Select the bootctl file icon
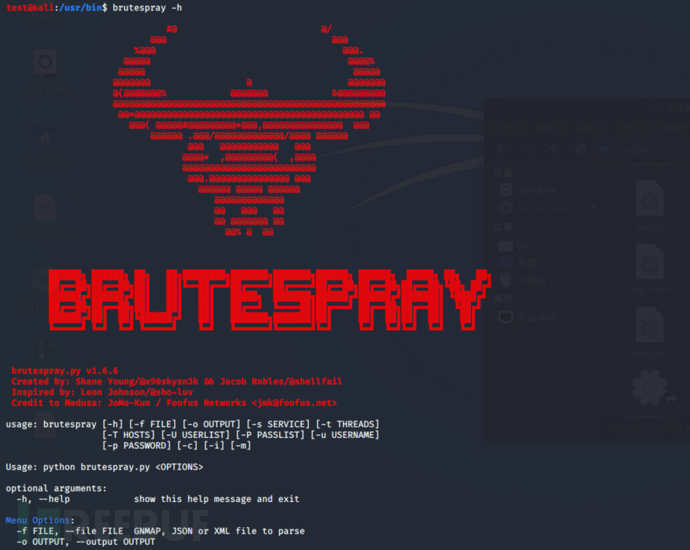690x550 pixels. coord(650,196)
